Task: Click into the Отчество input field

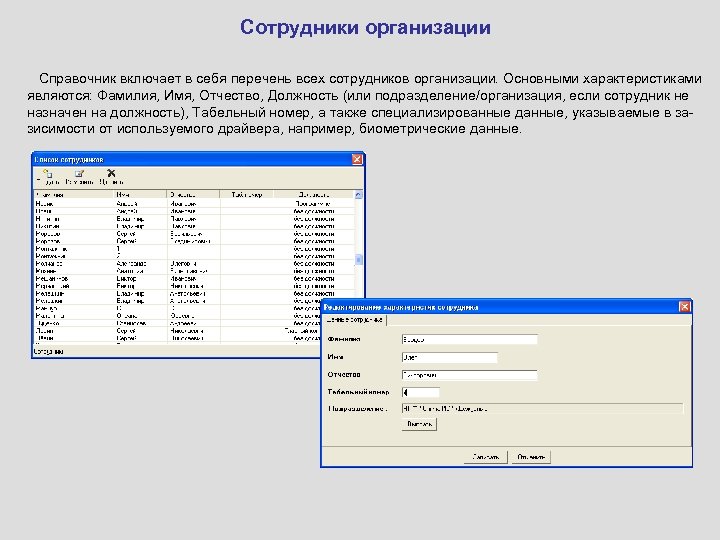Action: [x=469, y=375]
